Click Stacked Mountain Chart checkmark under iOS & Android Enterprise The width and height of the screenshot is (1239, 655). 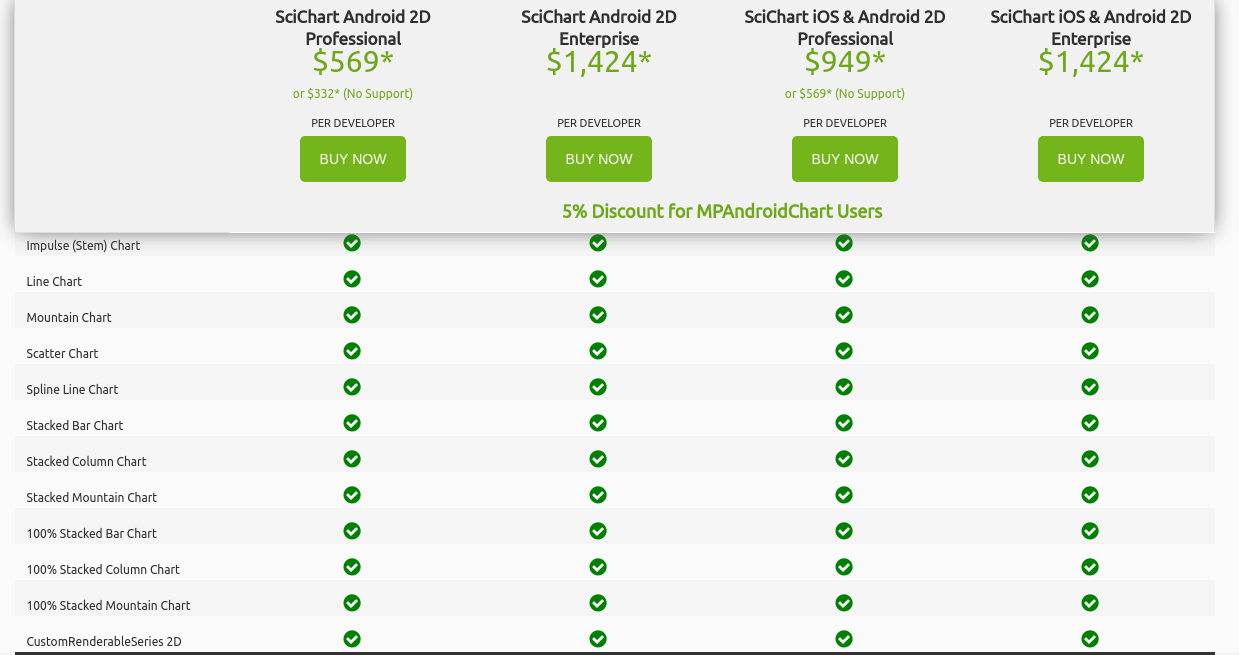pyautogui.click(x=1090, y=495)
